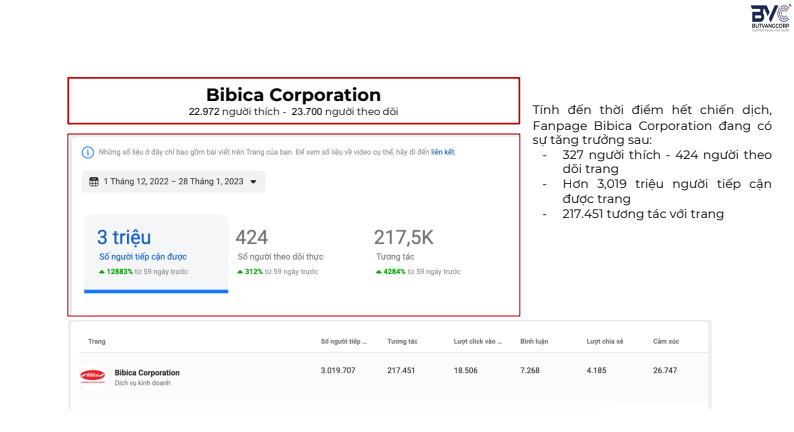Click 'Dịch vụ kinh doanh' category label

[x=142, y=383]
